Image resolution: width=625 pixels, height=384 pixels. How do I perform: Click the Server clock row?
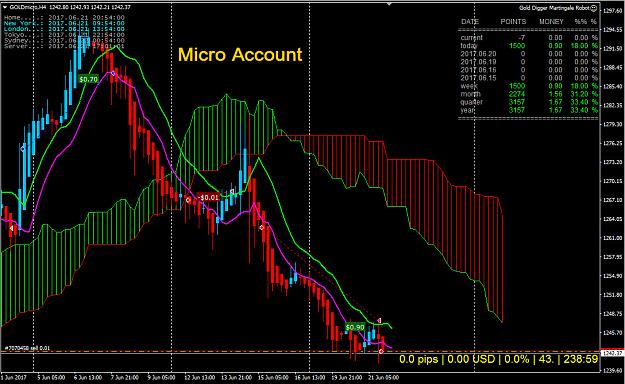tap(64, 46)
